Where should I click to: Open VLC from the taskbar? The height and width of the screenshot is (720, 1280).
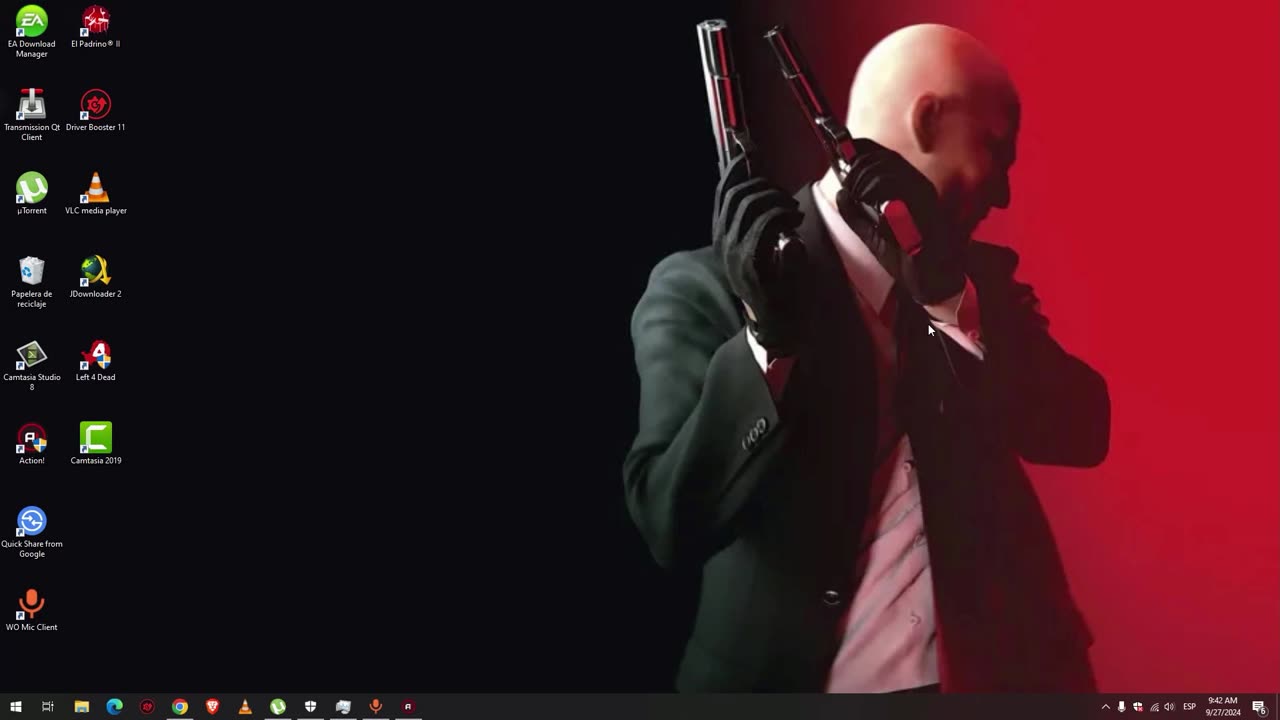click(x=245, y=707)
